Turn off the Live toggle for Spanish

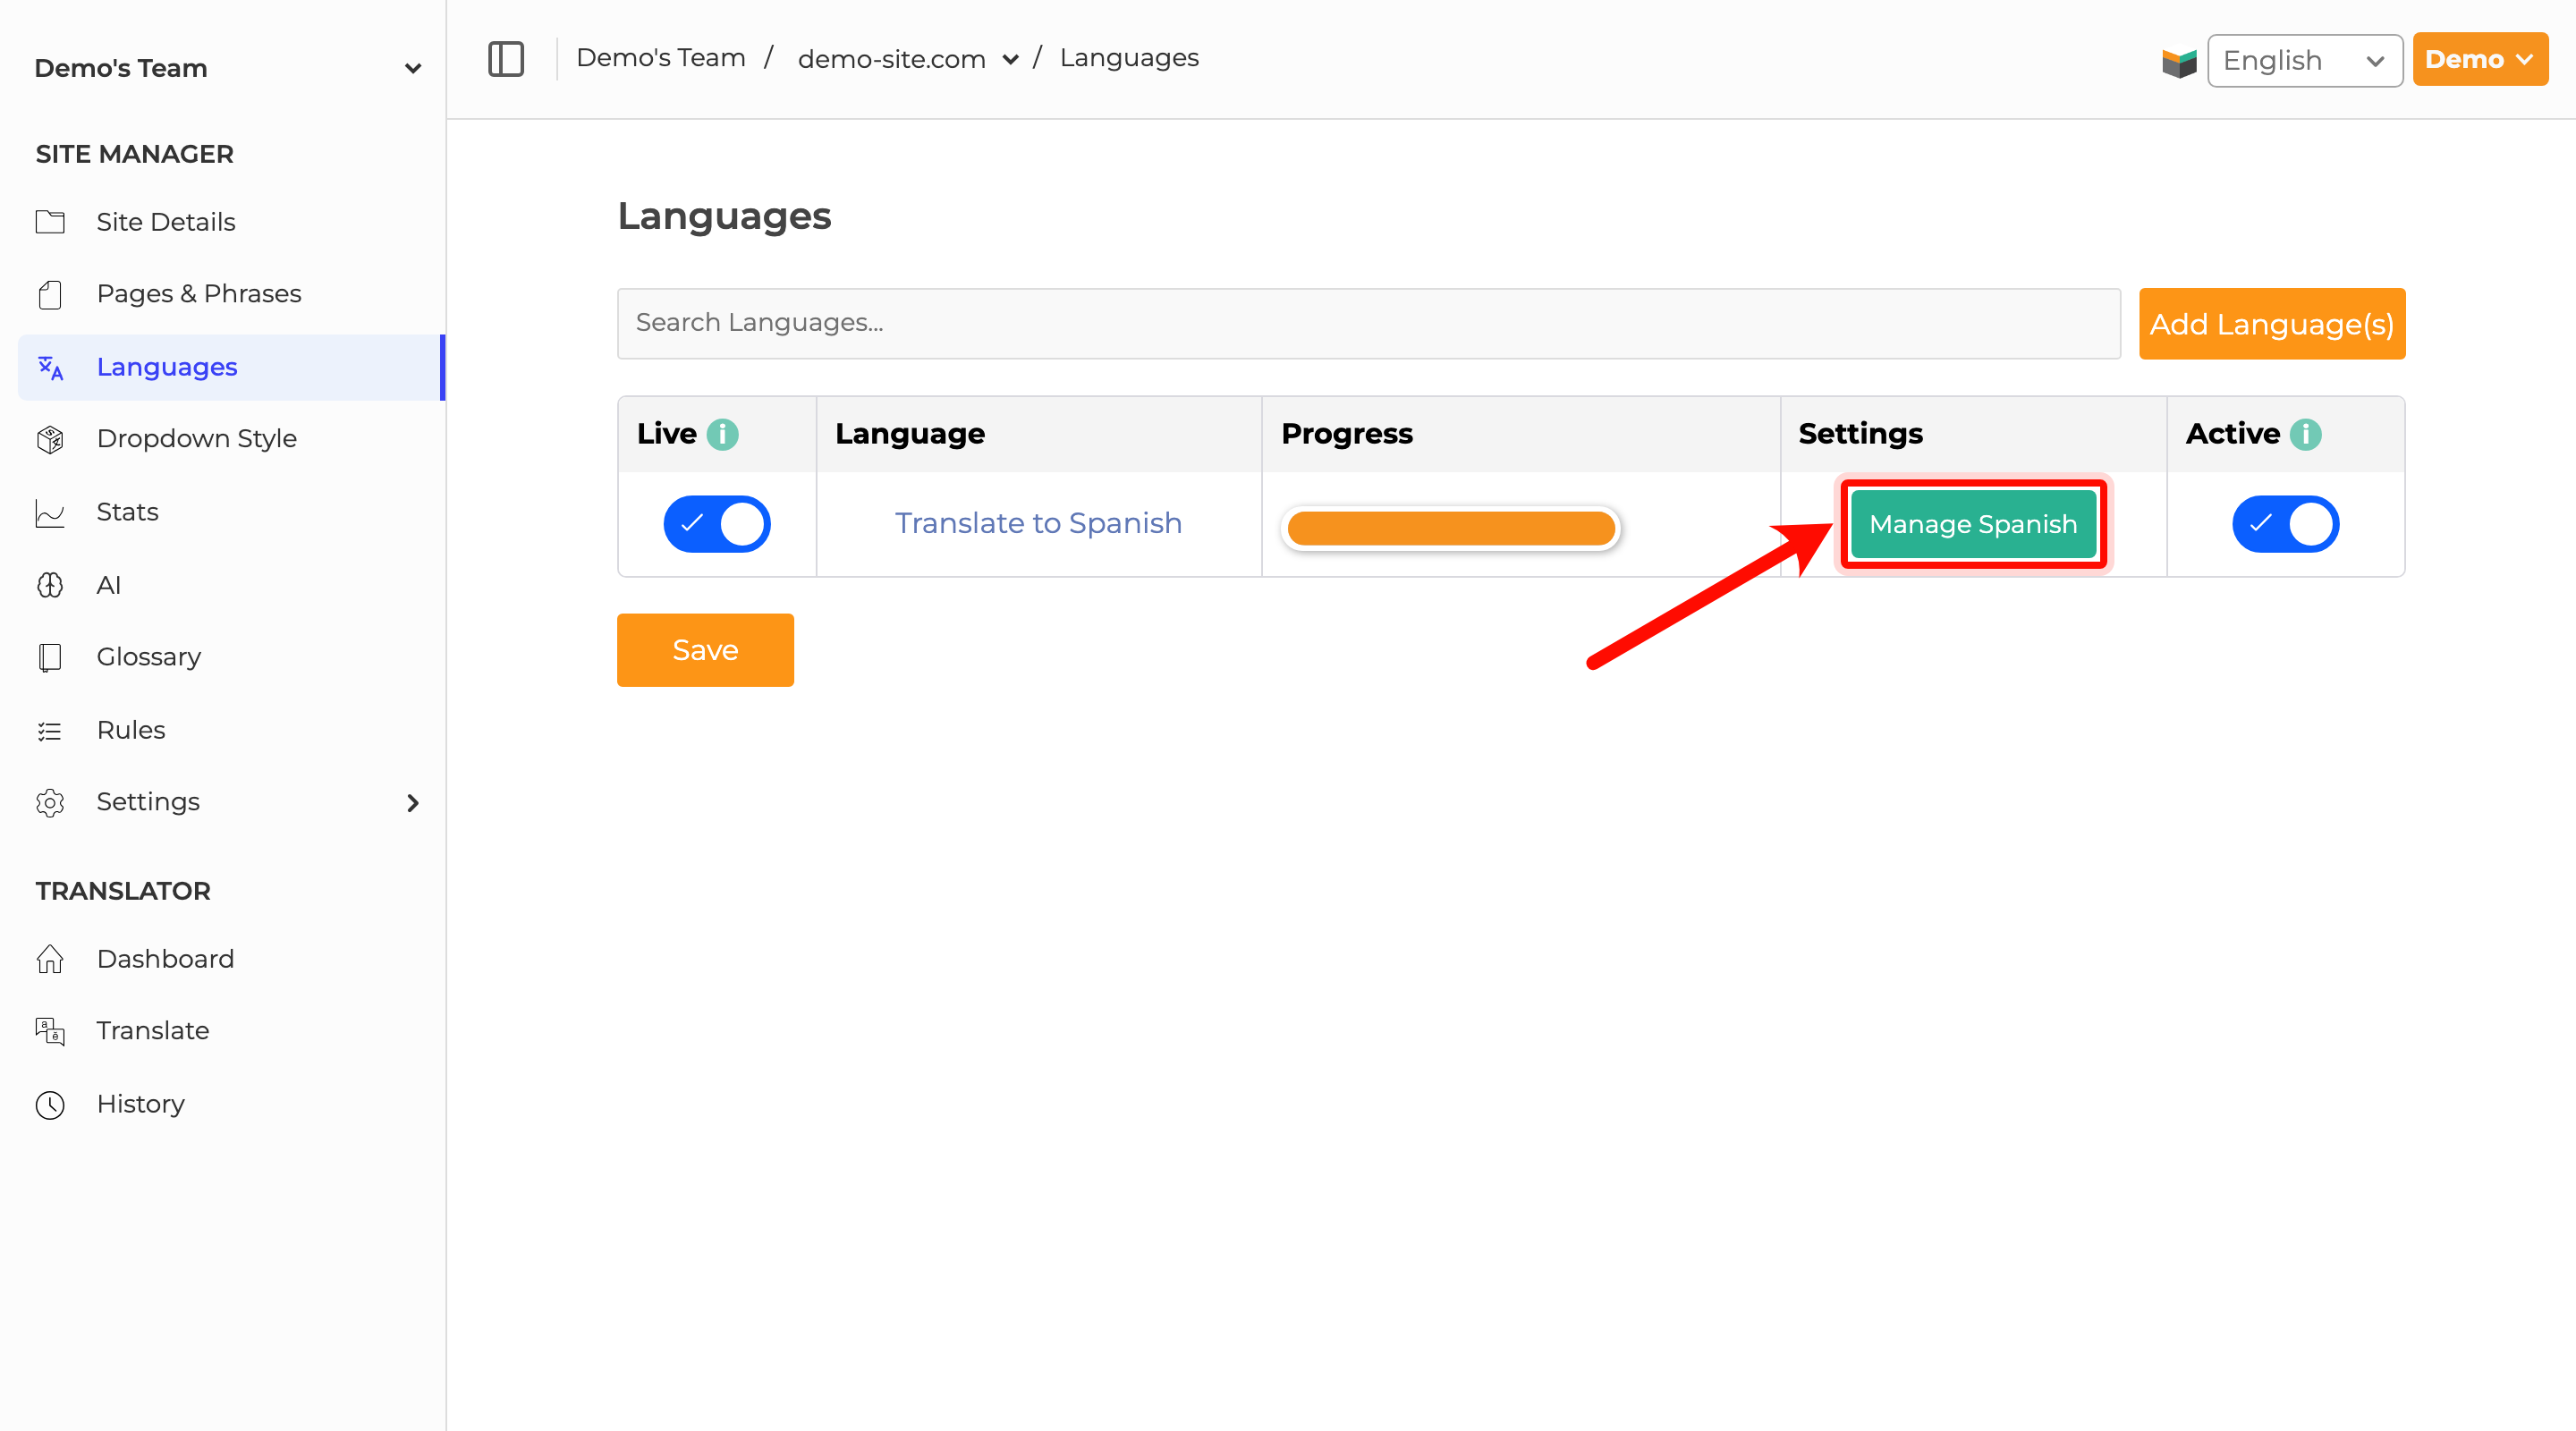(717, 524)
